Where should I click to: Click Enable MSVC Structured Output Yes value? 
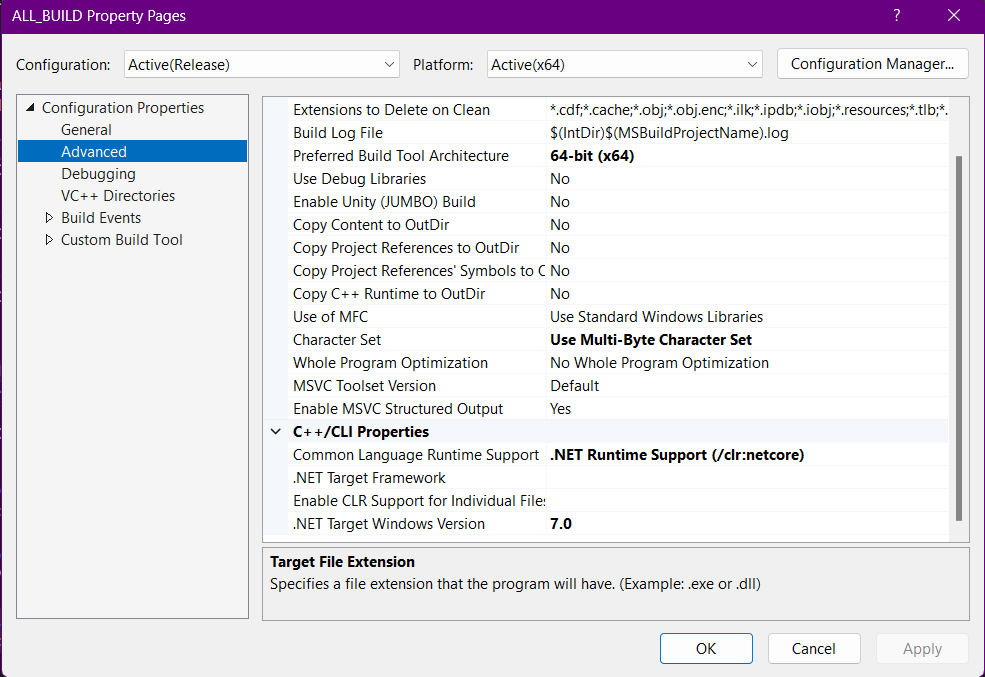[560, 409]
